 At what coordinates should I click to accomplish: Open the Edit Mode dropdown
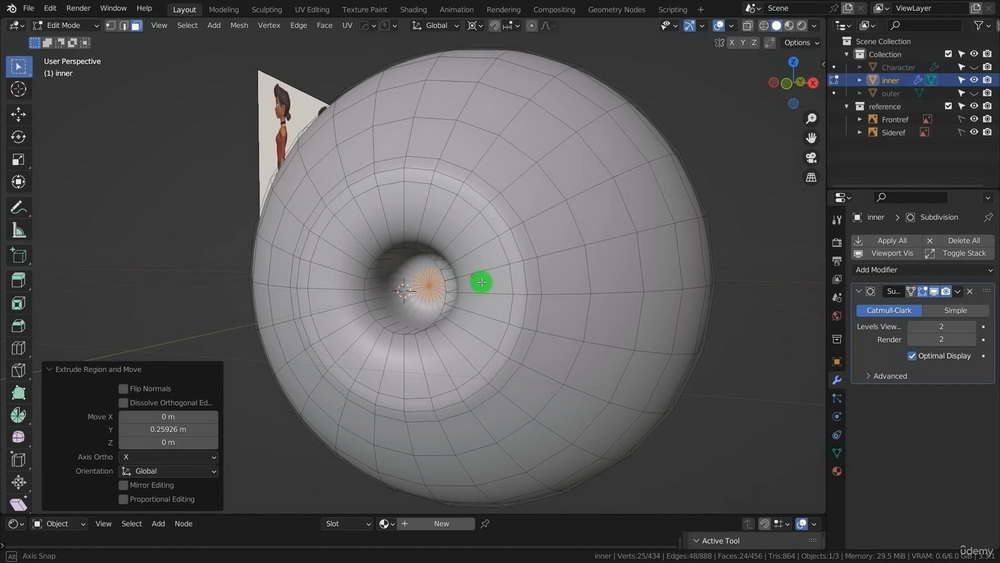pos(66,26)
